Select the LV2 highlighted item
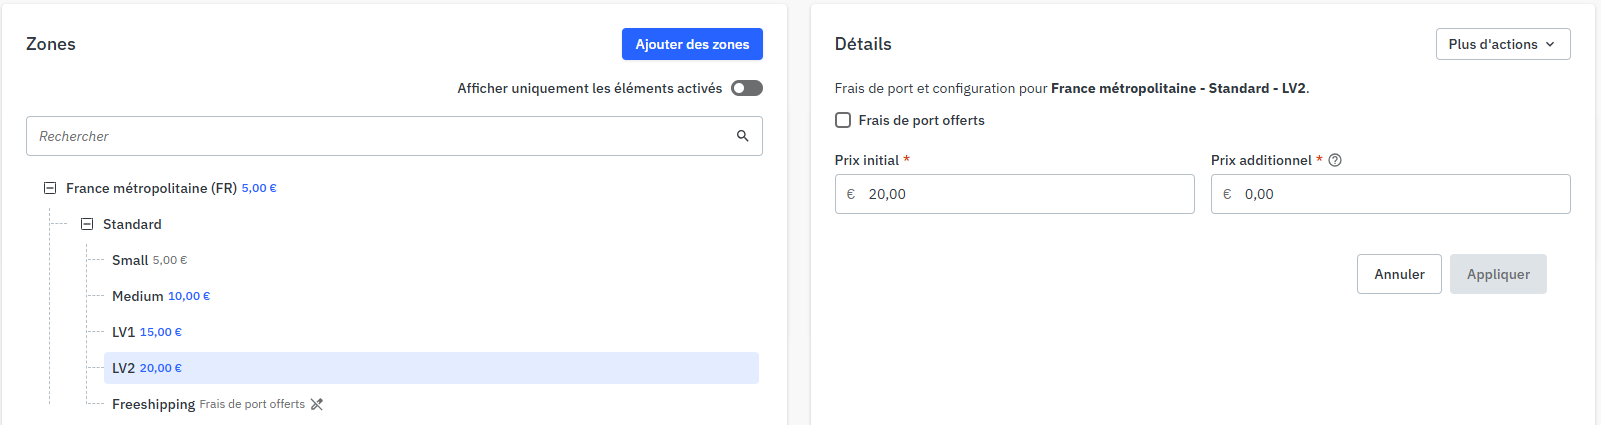 431,368
